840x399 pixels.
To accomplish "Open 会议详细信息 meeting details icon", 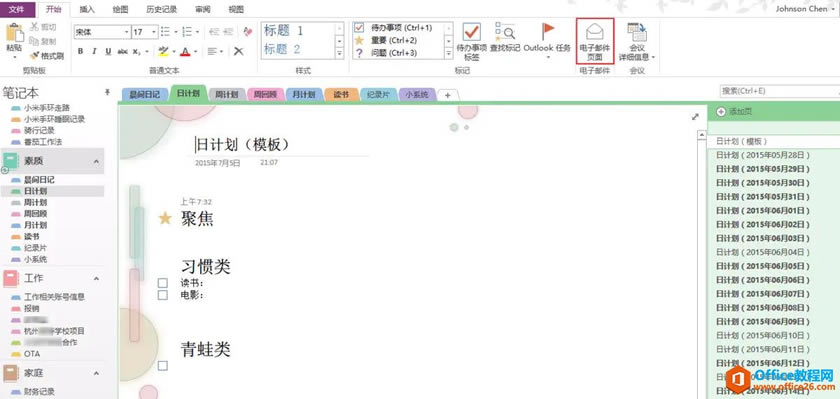I will (x=637, y=32).
